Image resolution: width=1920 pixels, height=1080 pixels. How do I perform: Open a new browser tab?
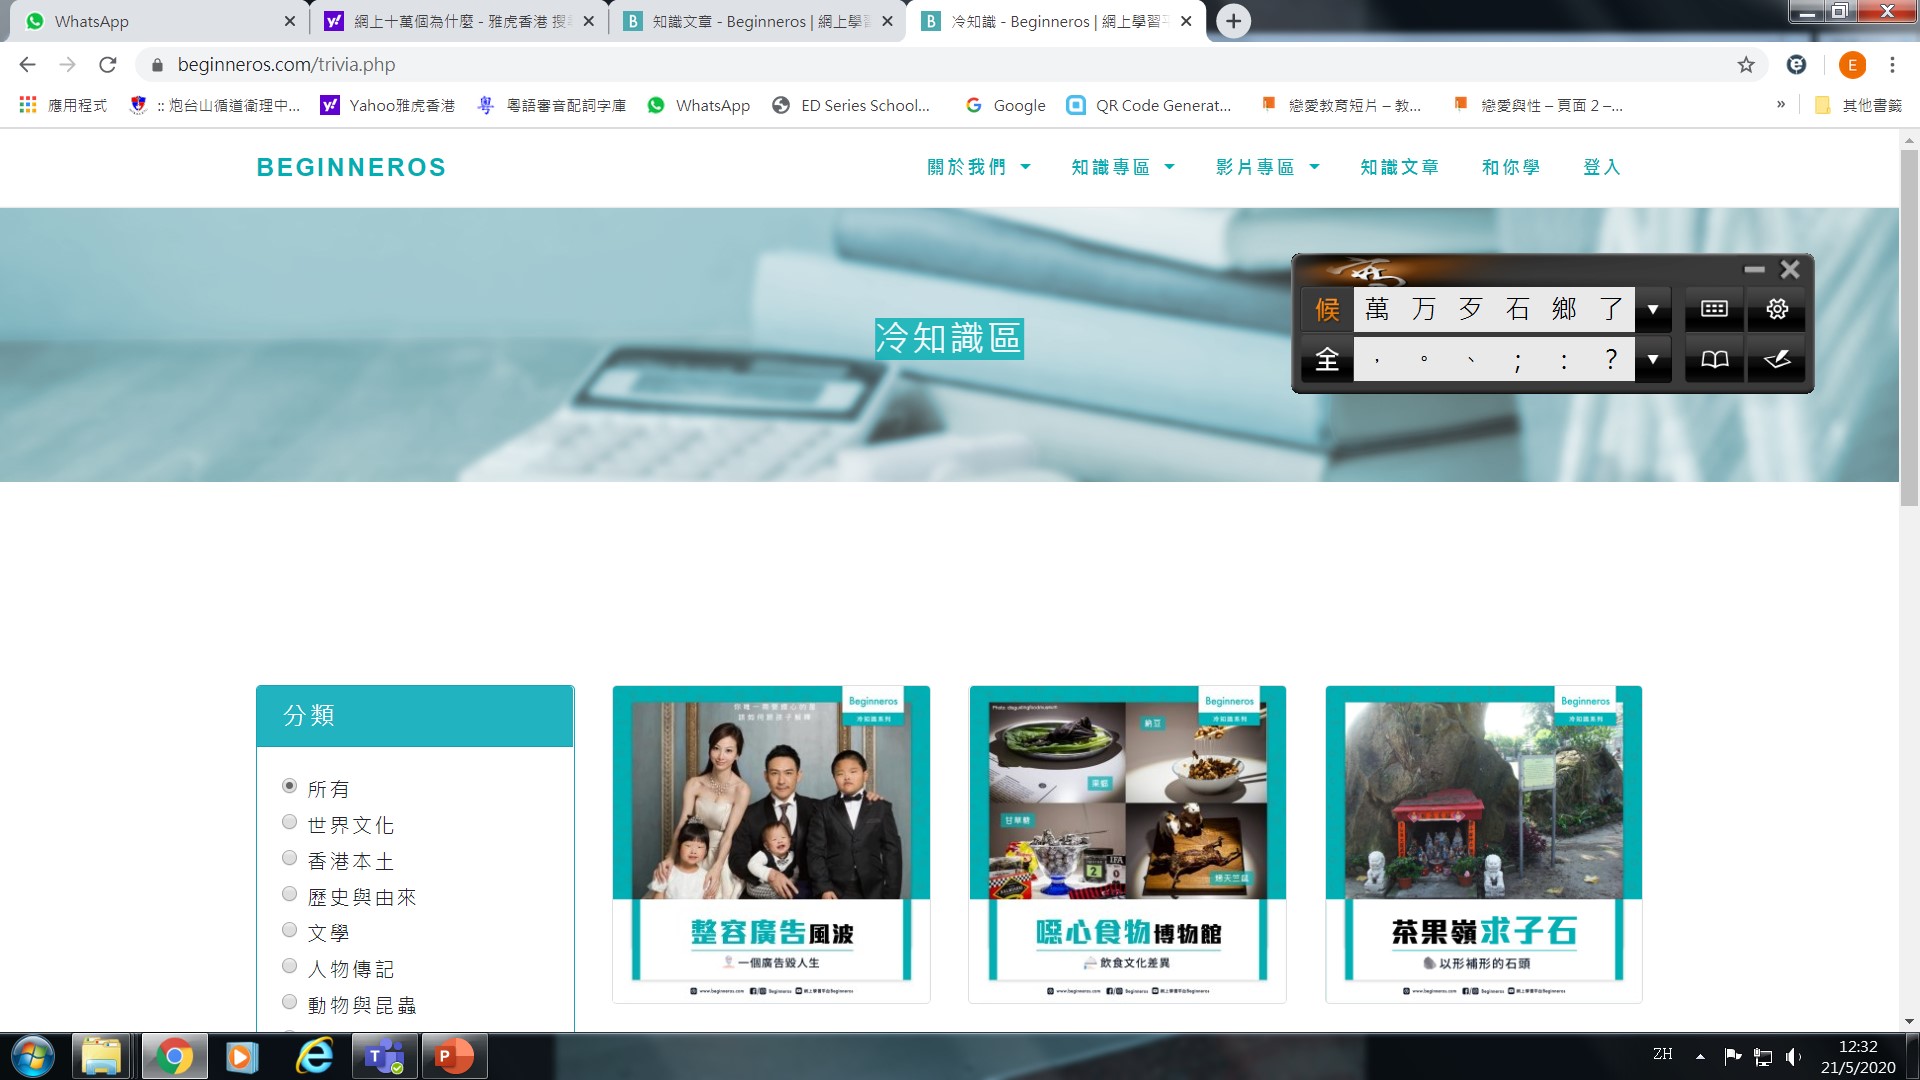1234,21
